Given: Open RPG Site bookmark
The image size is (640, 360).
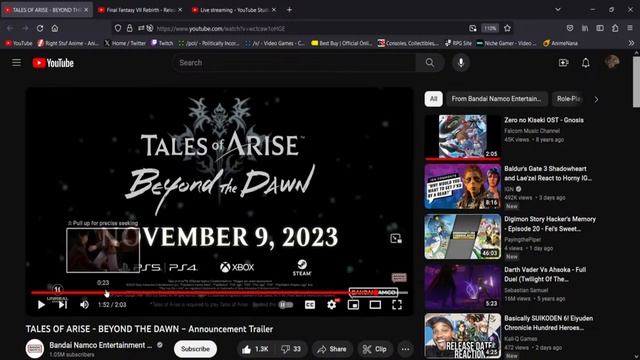Looking at the screenshot, I should point(458,43).
